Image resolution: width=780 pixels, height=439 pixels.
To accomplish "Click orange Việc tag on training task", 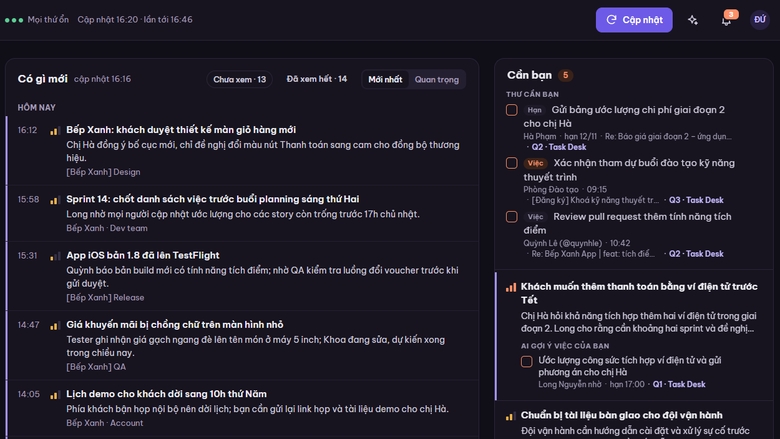I will coord(535,163).
